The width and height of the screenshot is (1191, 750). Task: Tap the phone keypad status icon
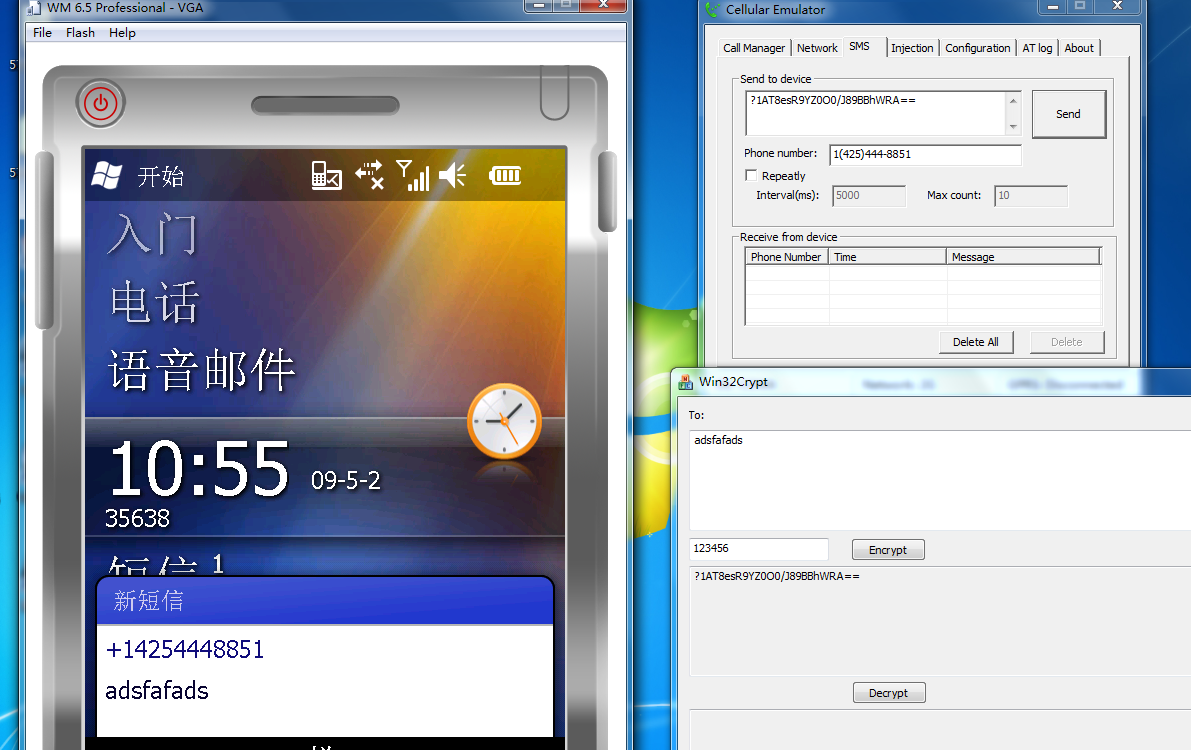[x=327, y=176]
